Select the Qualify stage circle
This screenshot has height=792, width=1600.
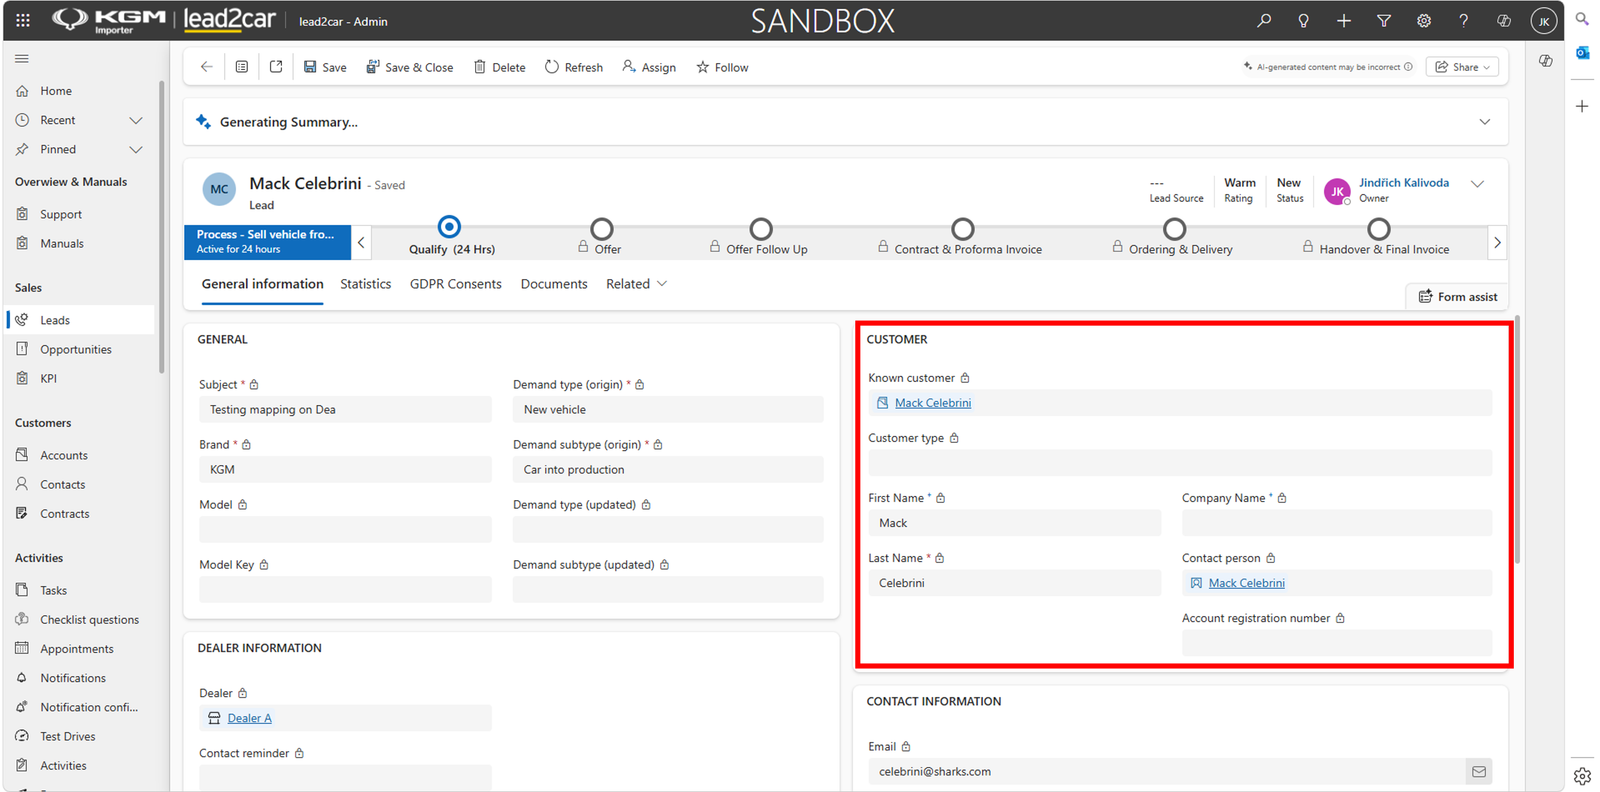[450, 227]
